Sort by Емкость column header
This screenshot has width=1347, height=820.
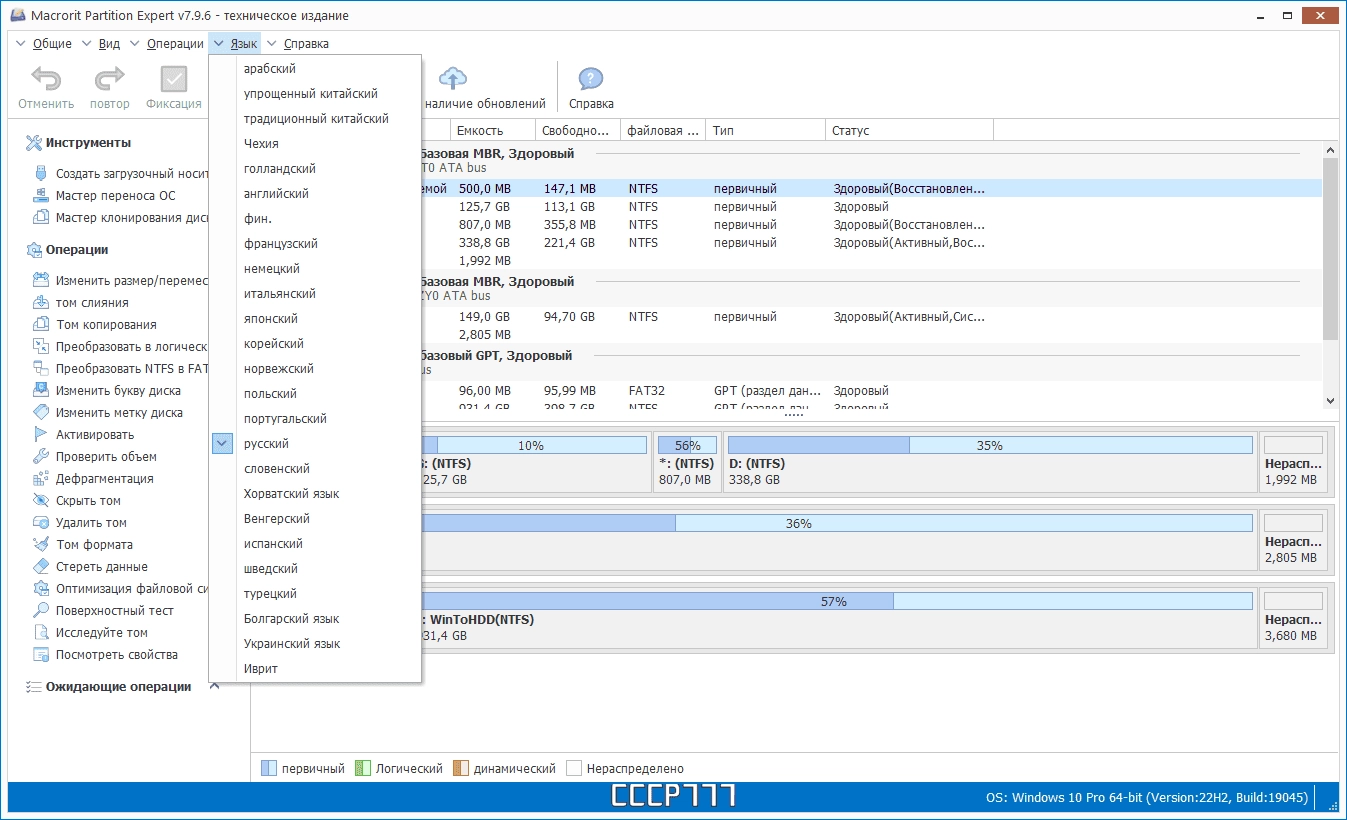(493, 130)
